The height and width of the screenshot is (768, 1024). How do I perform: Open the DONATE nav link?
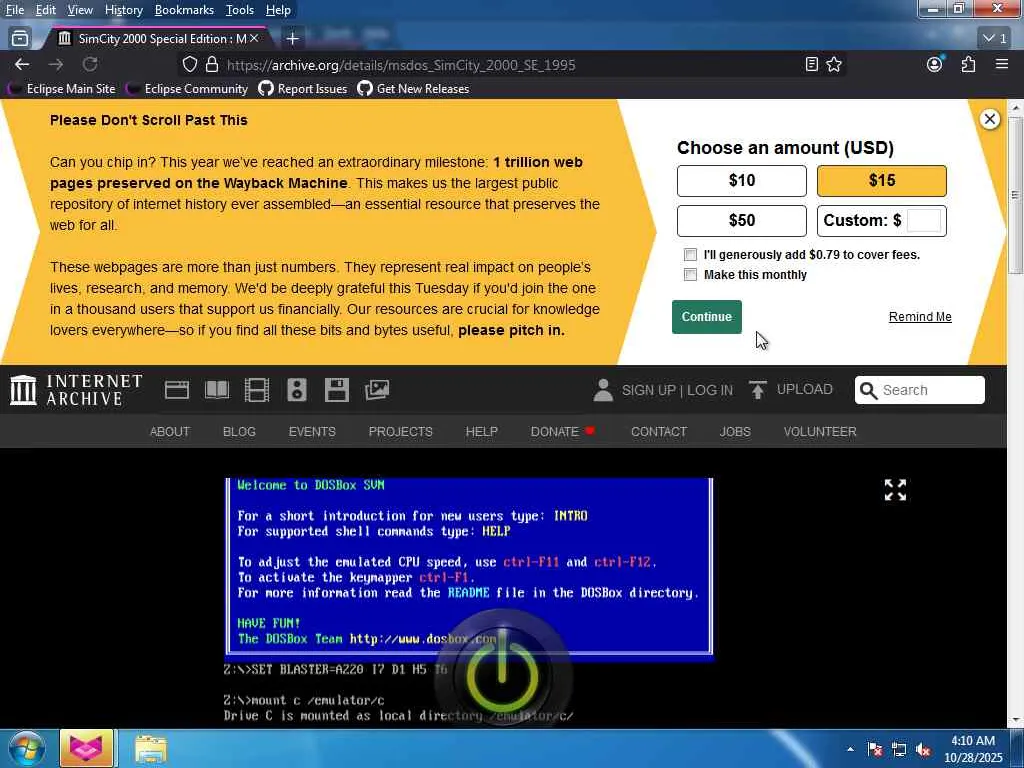[555, 432]
